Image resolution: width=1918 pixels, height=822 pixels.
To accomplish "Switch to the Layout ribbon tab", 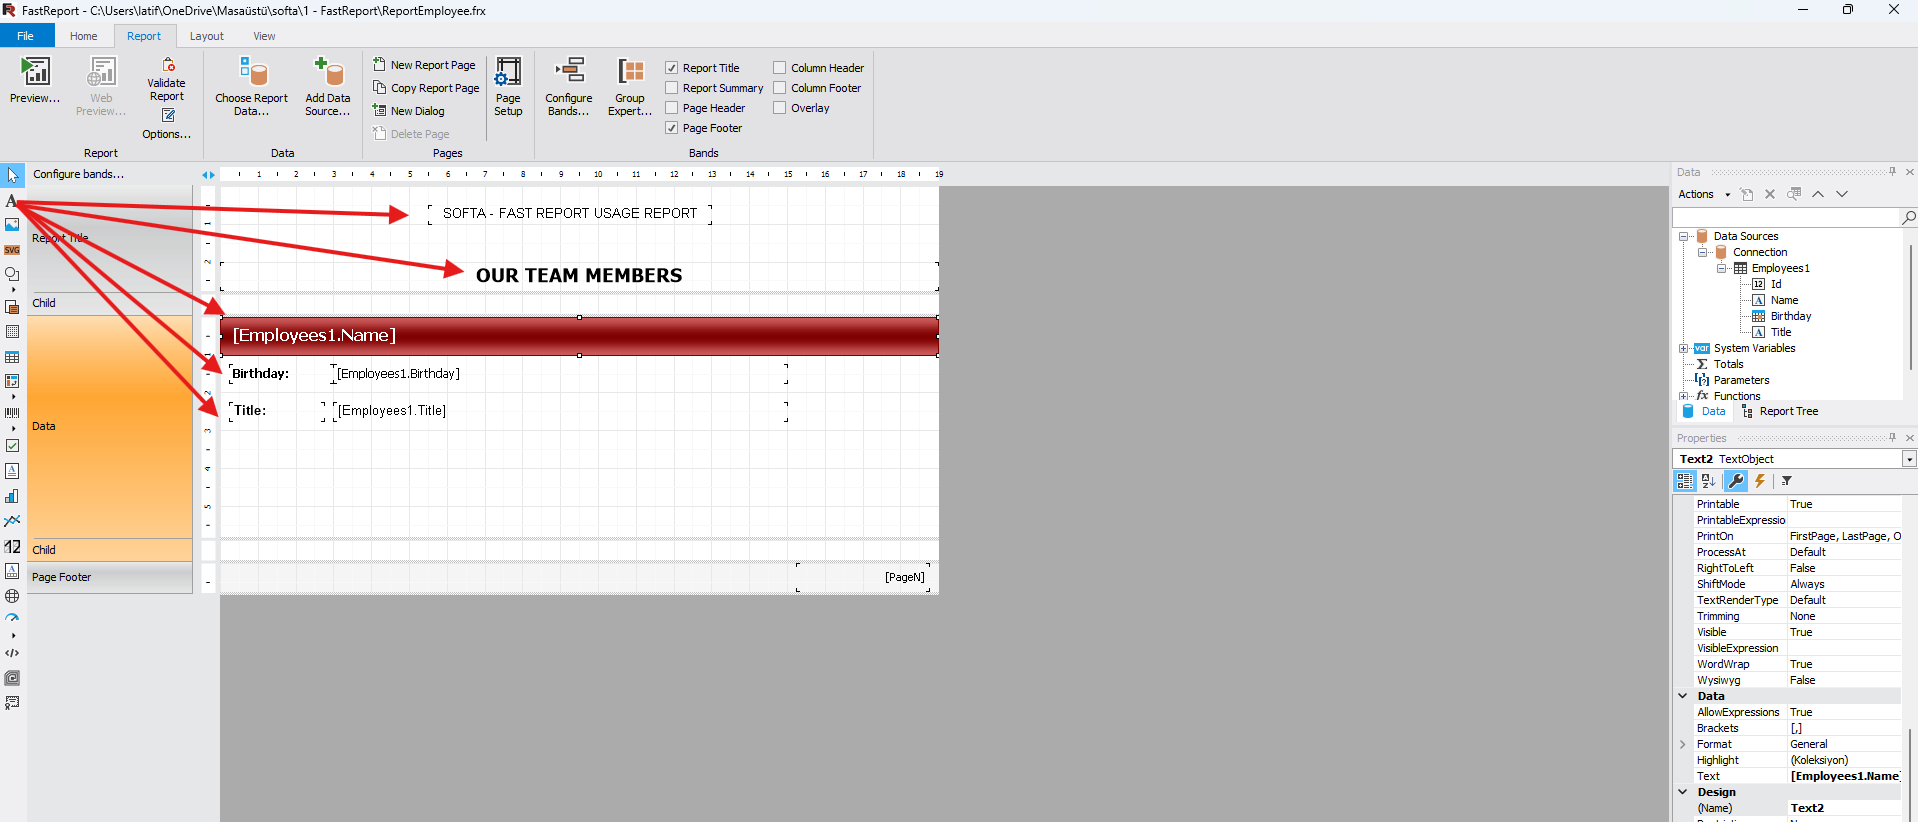I will (x=207, y=36).
